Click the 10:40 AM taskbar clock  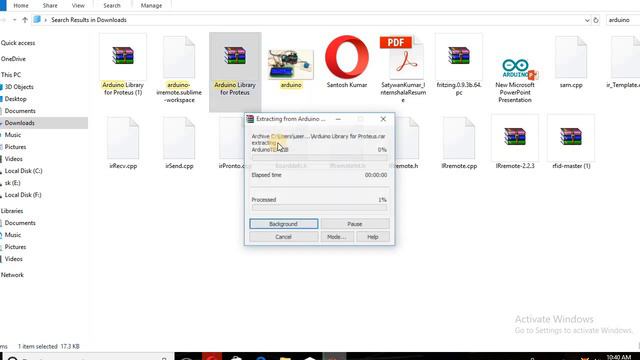[618, 357]
